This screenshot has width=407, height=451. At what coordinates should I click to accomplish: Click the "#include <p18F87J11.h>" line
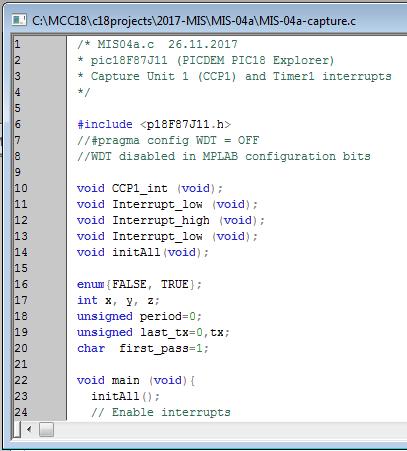pyautogui.click(x=154, y=124)
